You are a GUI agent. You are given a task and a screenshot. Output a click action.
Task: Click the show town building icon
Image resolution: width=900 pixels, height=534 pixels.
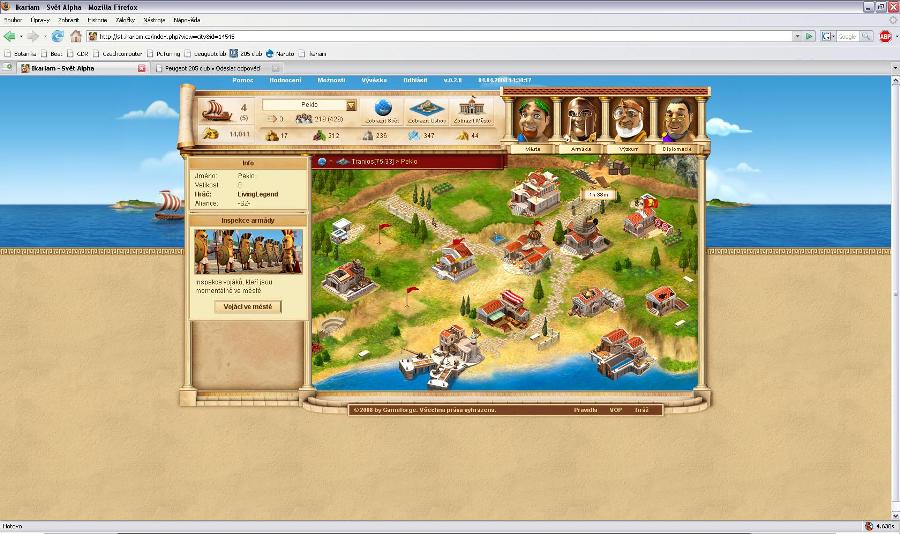coord(470,109)
